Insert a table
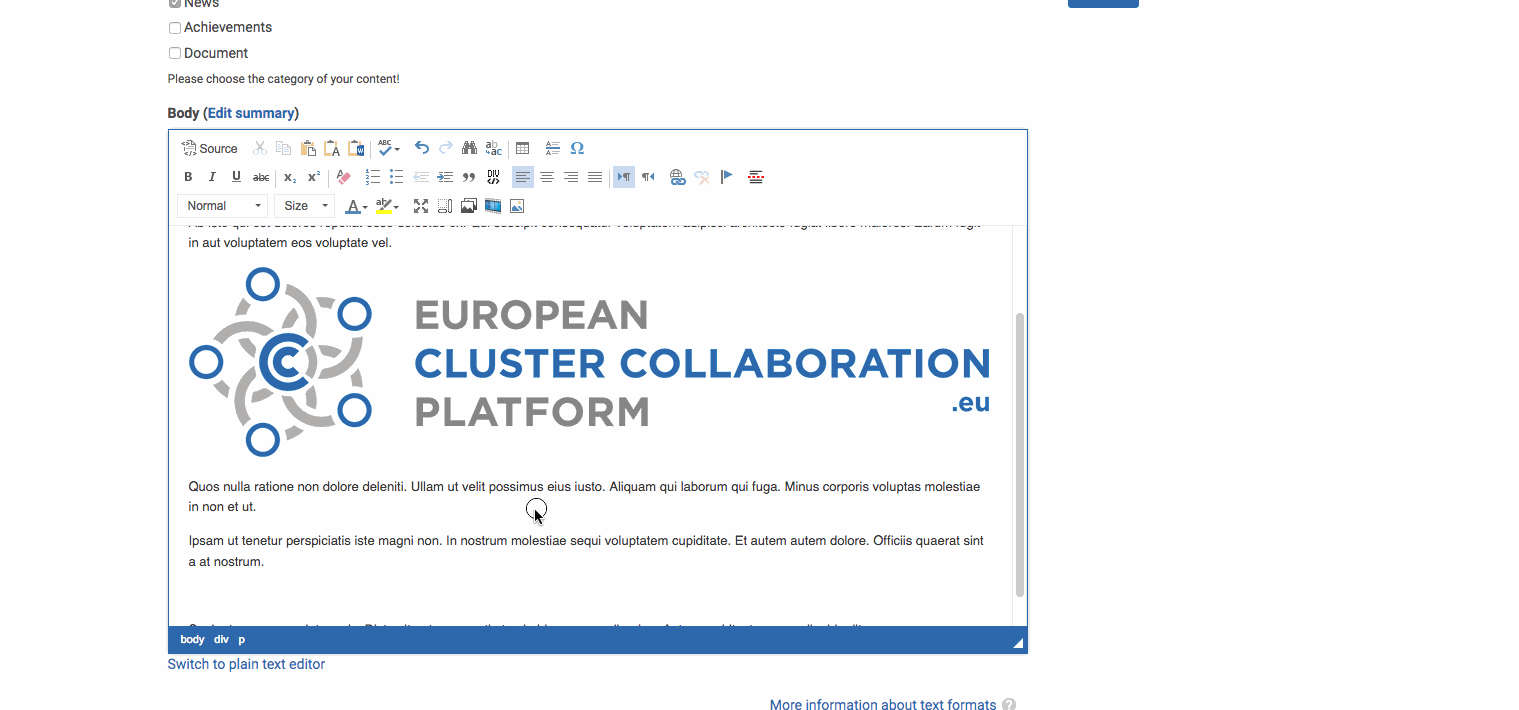 pyautogui.click(x=522, y=148)
